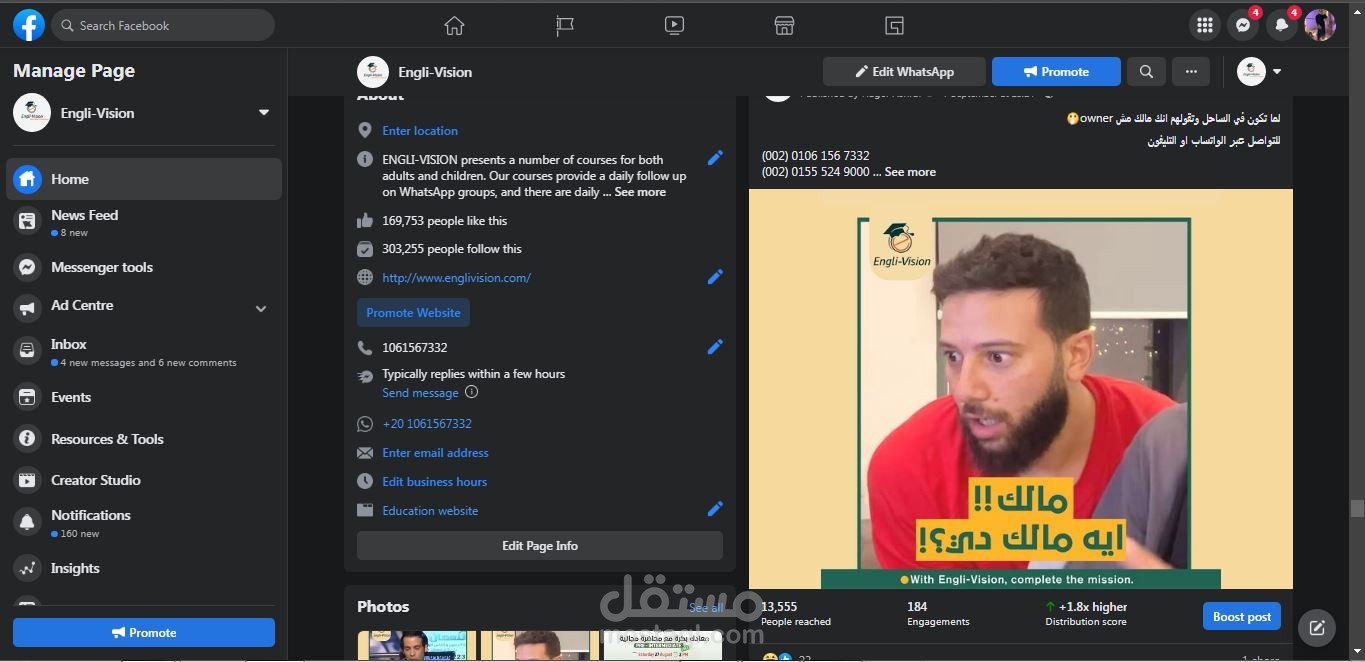Viewport: 1365px width, 662px height.
Task: Open Notifications with 160 new
Action: 144,523
